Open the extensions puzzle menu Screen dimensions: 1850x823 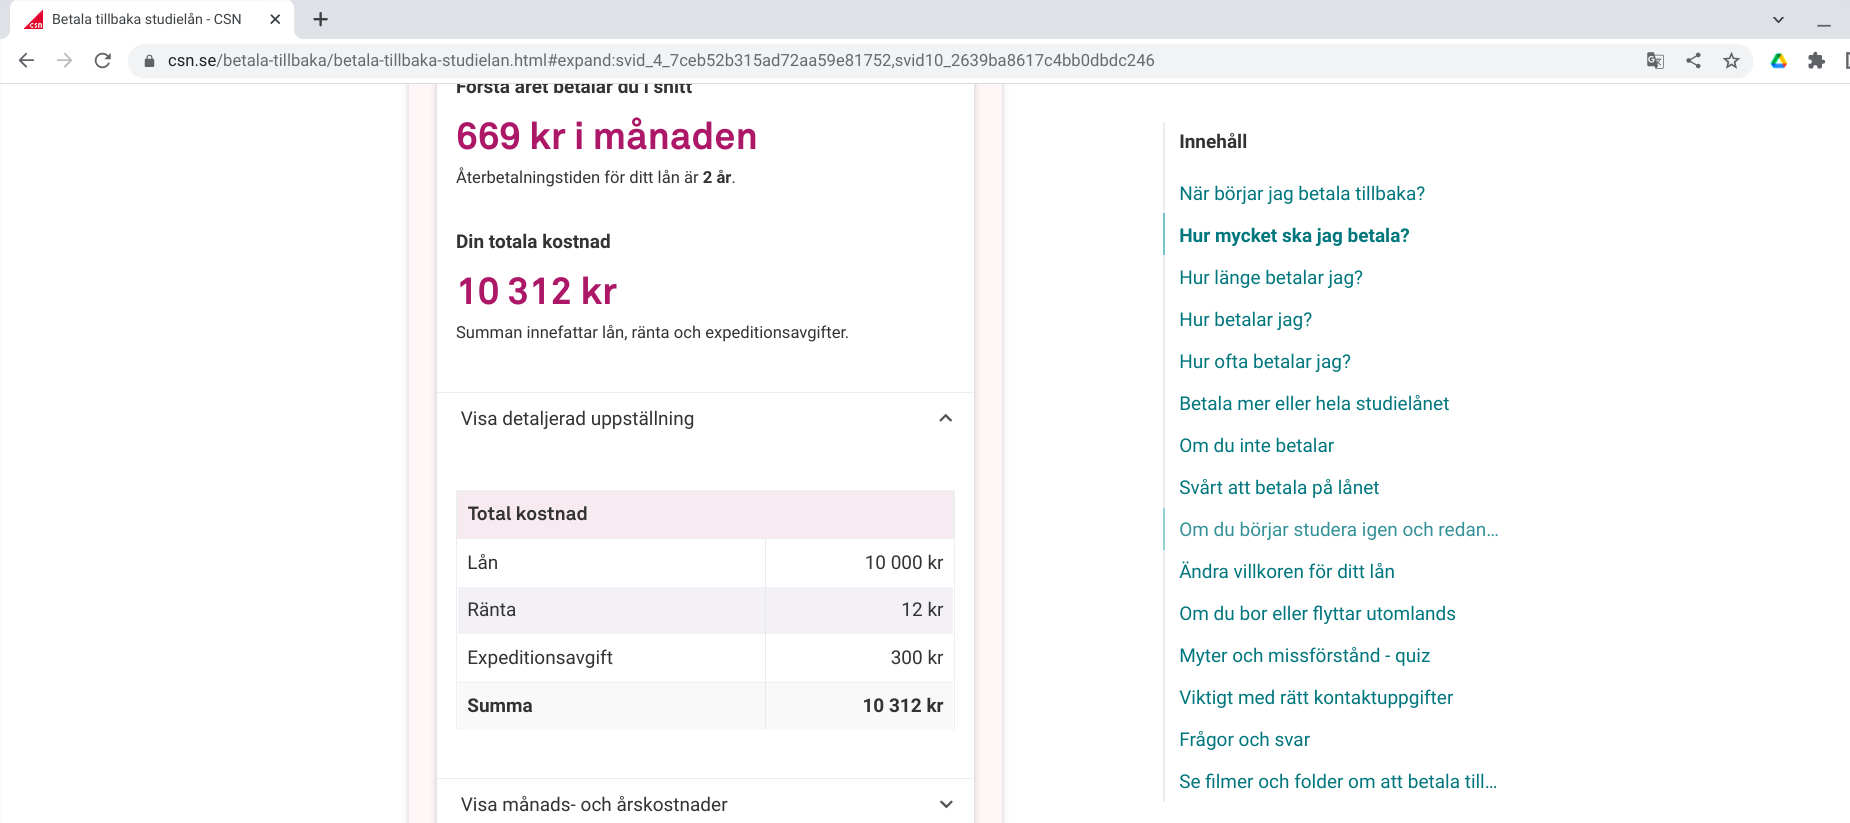1816,61
